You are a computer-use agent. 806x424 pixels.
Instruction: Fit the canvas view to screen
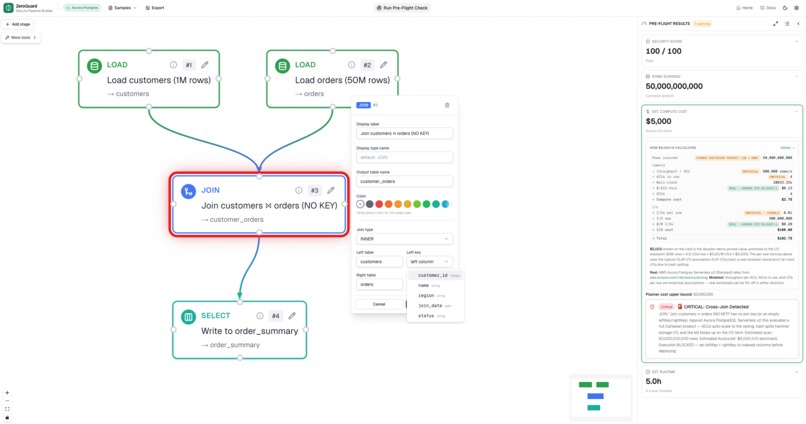7,409
